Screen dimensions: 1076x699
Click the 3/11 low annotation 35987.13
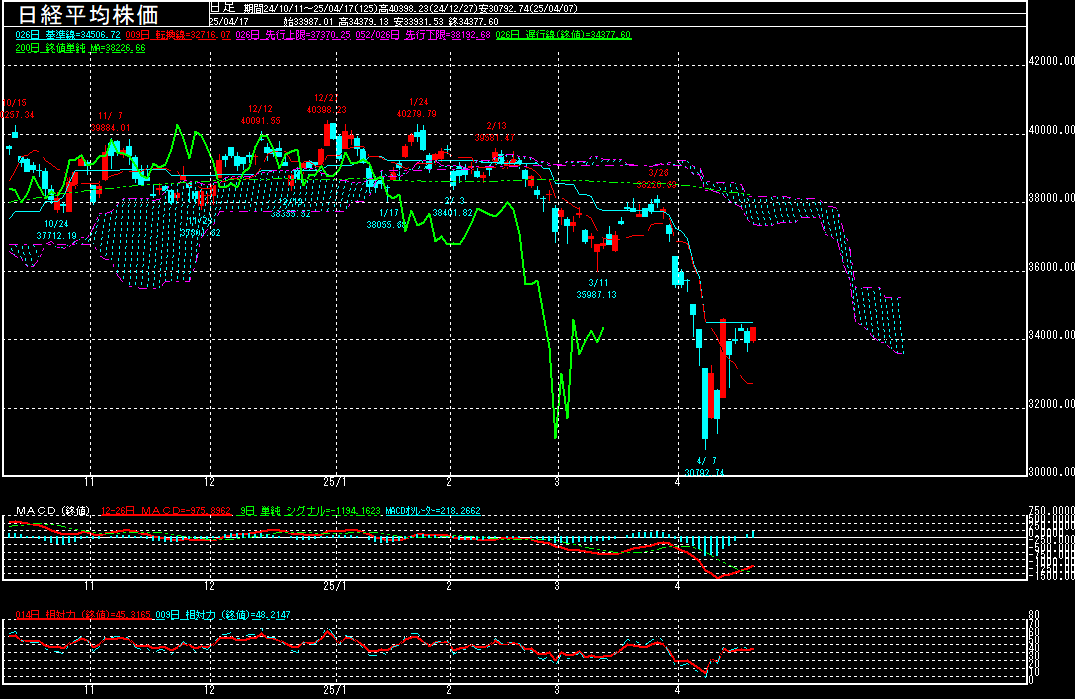click(x=597, y=289)
